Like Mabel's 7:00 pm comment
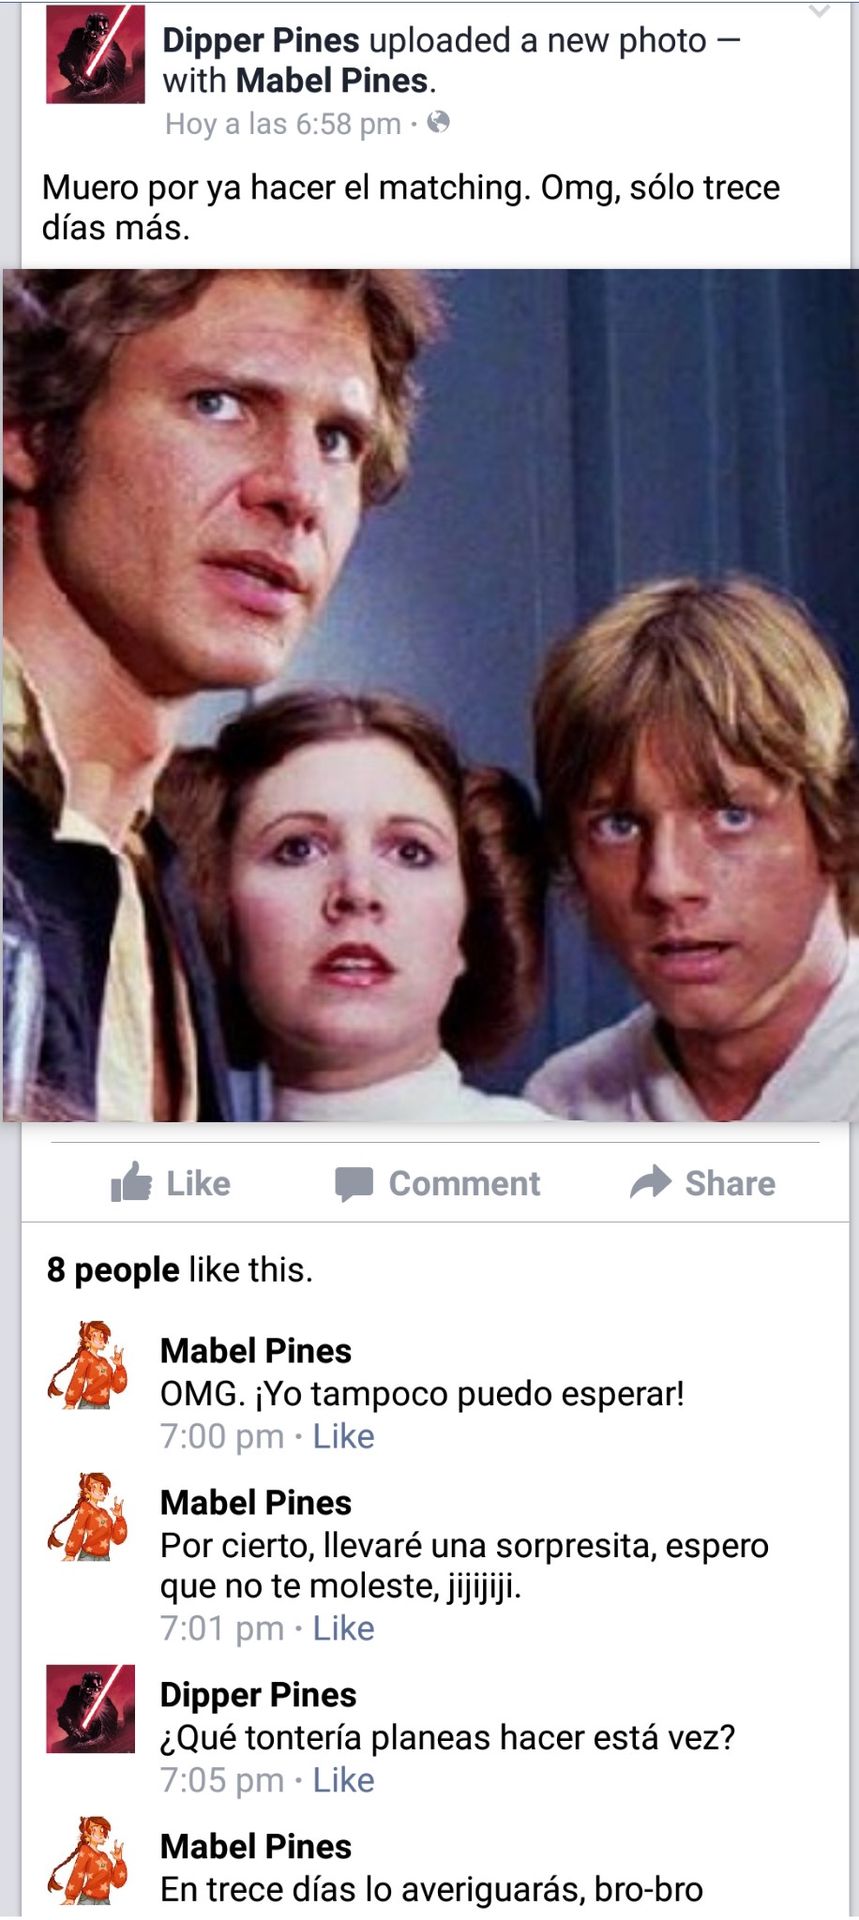 pyautogui.click(x=343, y=1436)
